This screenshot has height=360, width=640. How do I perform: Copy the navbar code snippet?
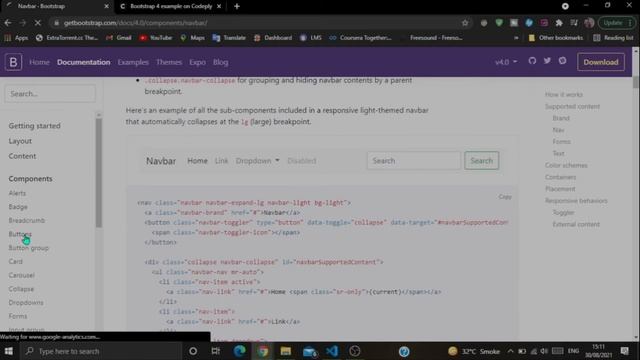tap(505, 197)
